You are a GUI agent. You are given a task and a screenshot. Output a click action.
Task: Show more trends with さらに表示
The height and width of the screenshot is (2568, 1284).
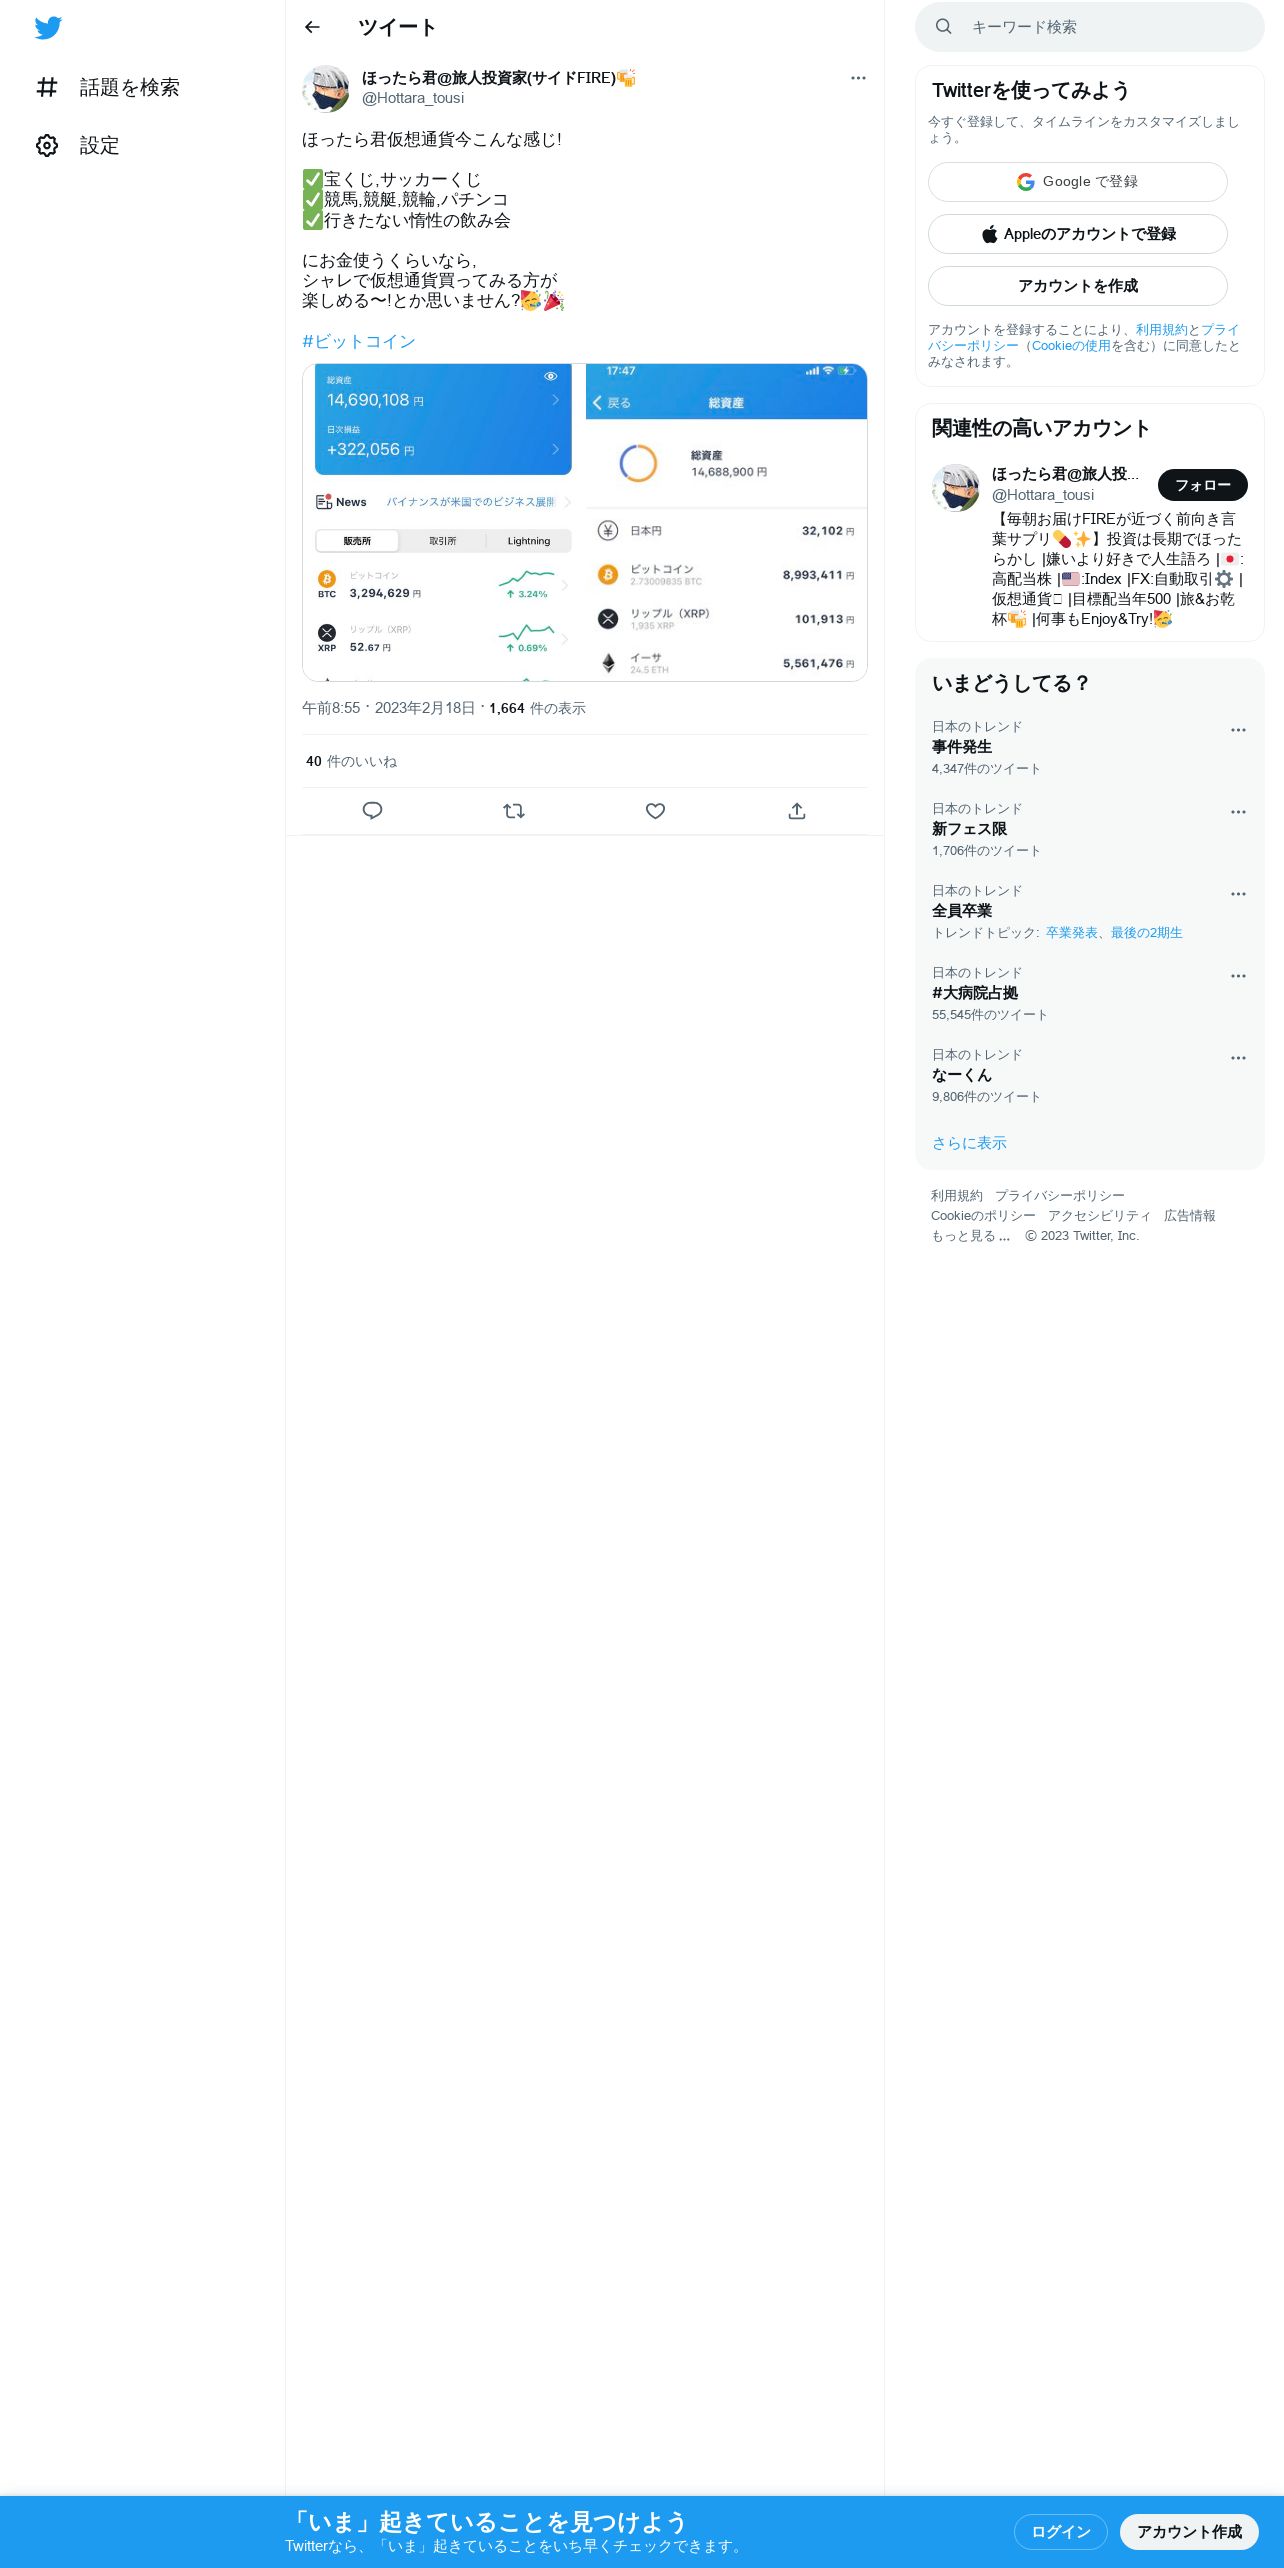969,1143
